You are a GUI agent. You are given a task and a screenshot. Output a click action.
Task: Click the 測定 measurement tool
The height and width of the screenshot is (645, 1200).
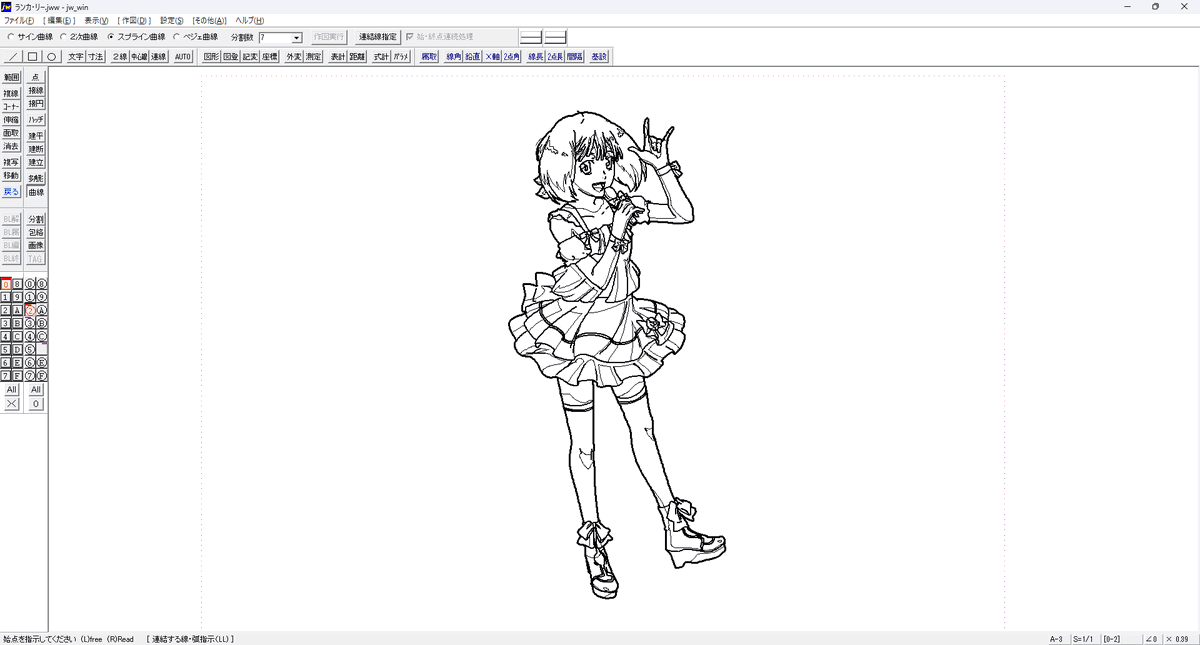point(314,57)
